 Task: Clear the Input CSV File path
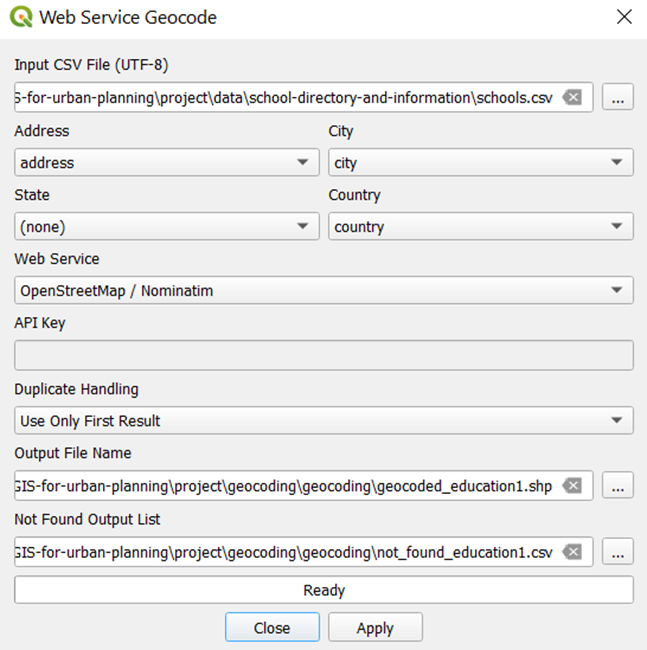[571, 98]
